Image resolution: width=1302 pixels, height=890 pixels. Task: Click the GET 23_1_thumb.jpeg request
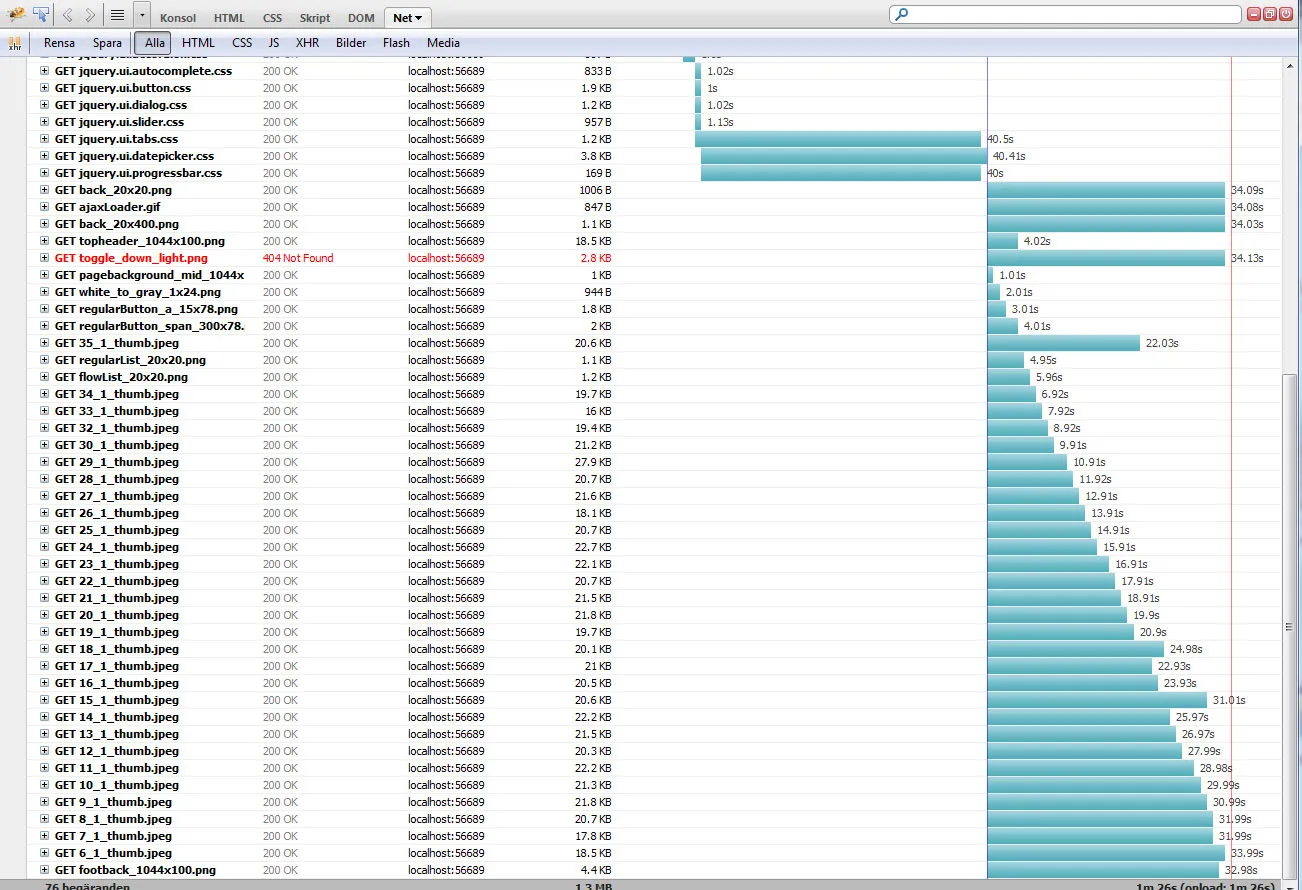click(x=117, y=564)
